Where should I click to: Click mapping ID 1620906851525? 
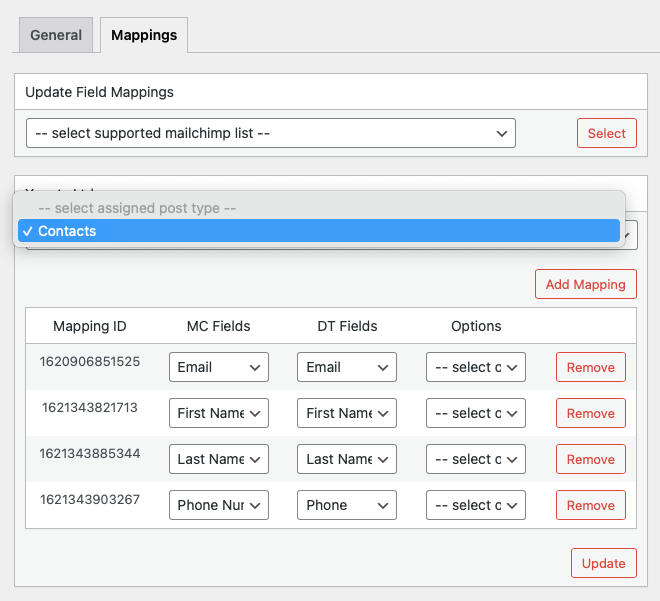click(90, 362)
